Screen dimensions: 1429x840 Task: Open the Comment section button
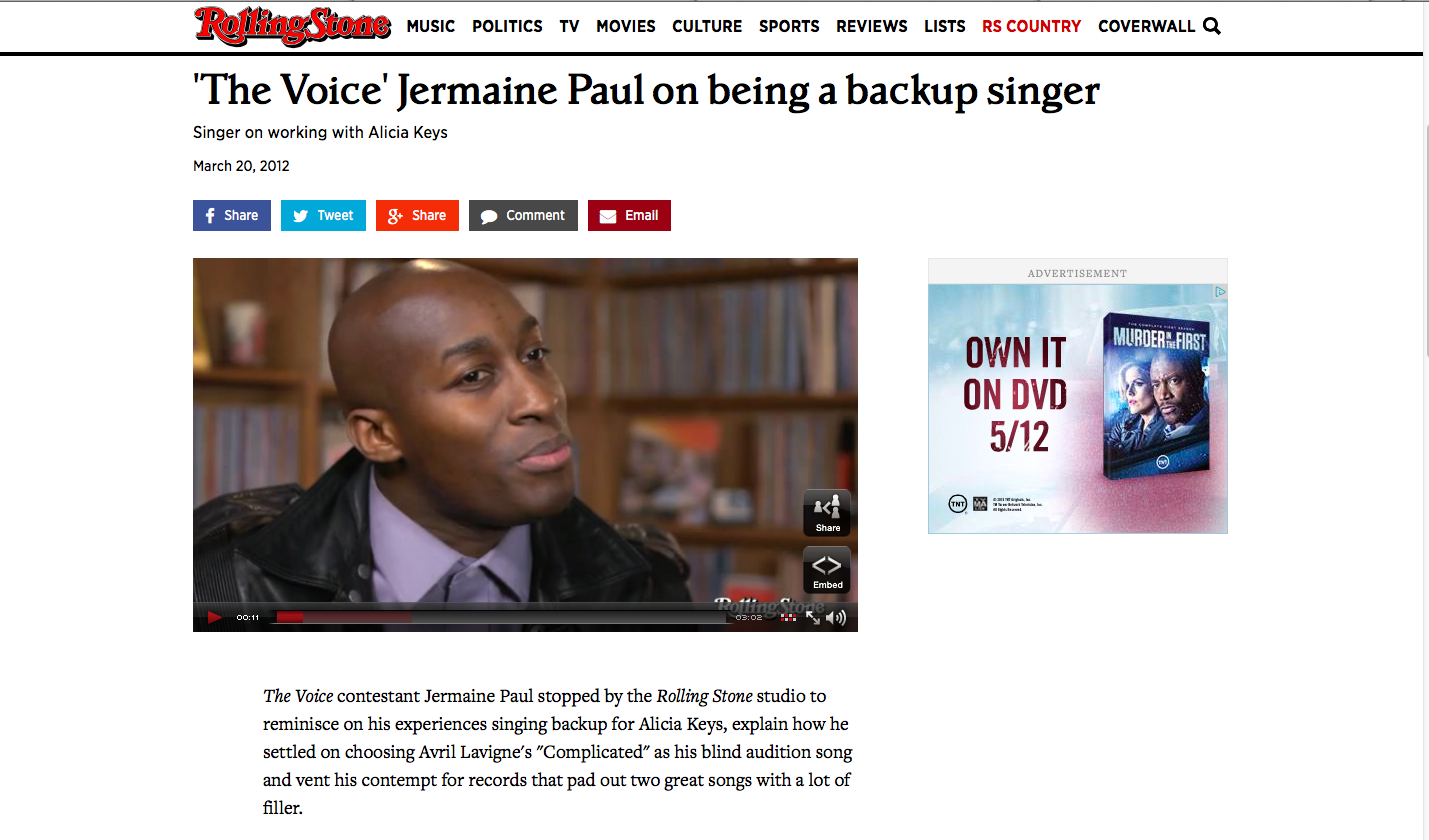click(523, 215)
